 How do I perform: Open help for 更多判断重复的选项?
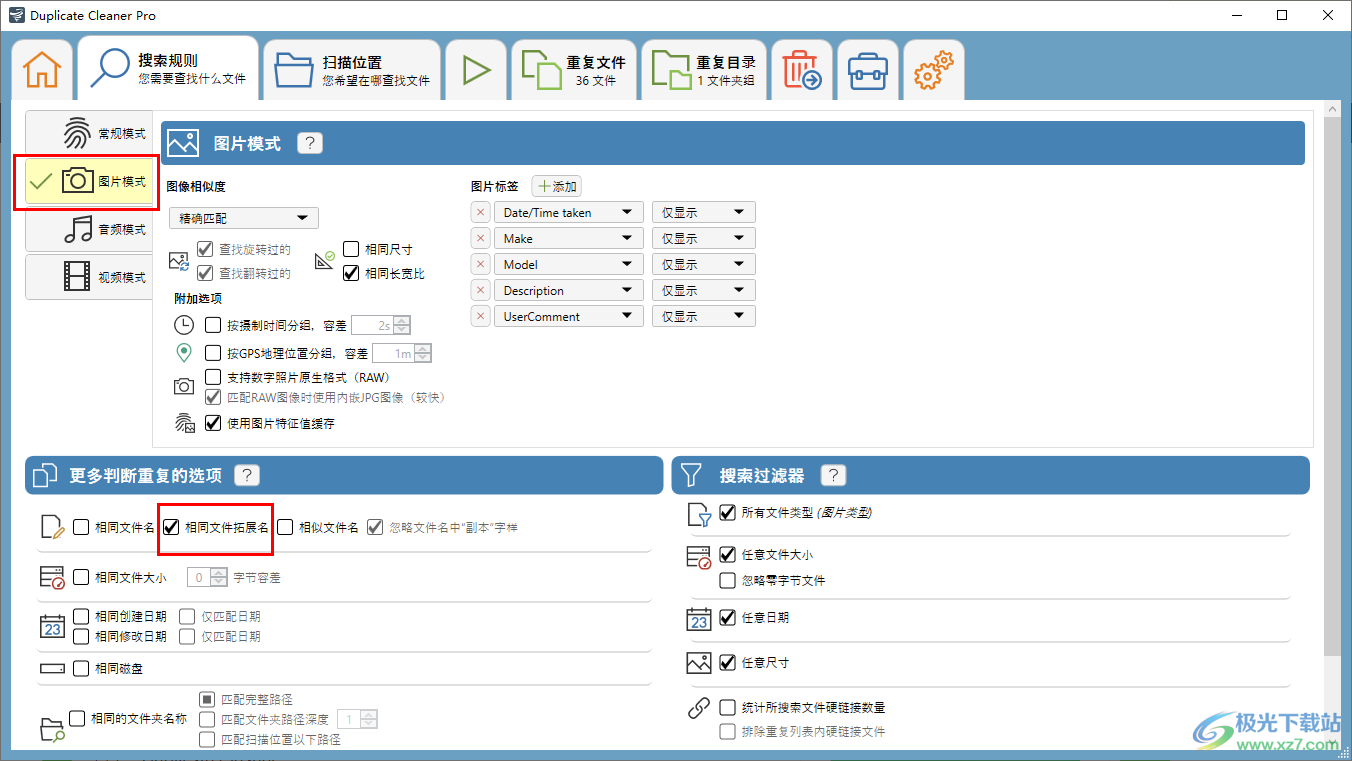coord(246,475)
